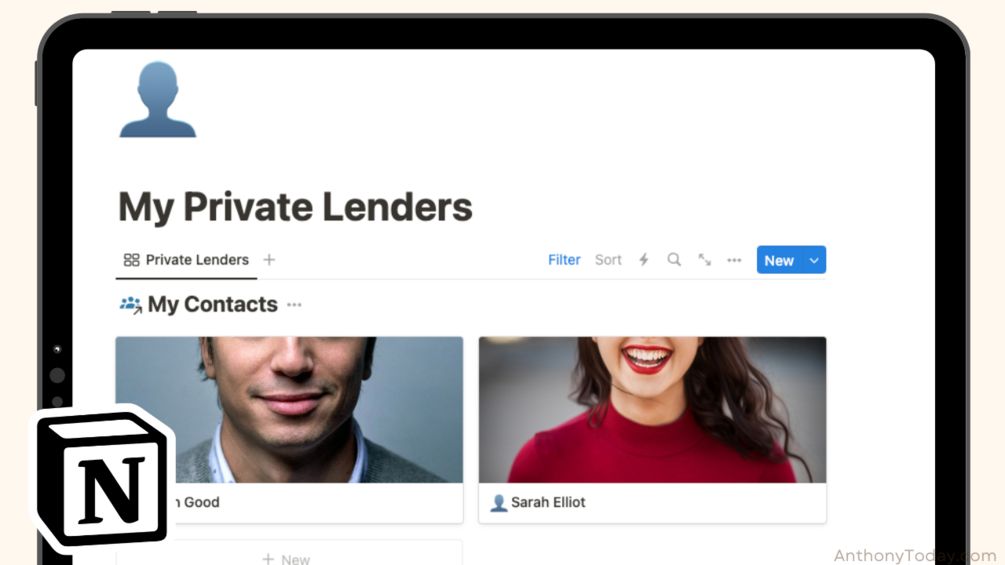Open the Sort options
Viewport: 1005px width, 565px height.
click(608, 259)
